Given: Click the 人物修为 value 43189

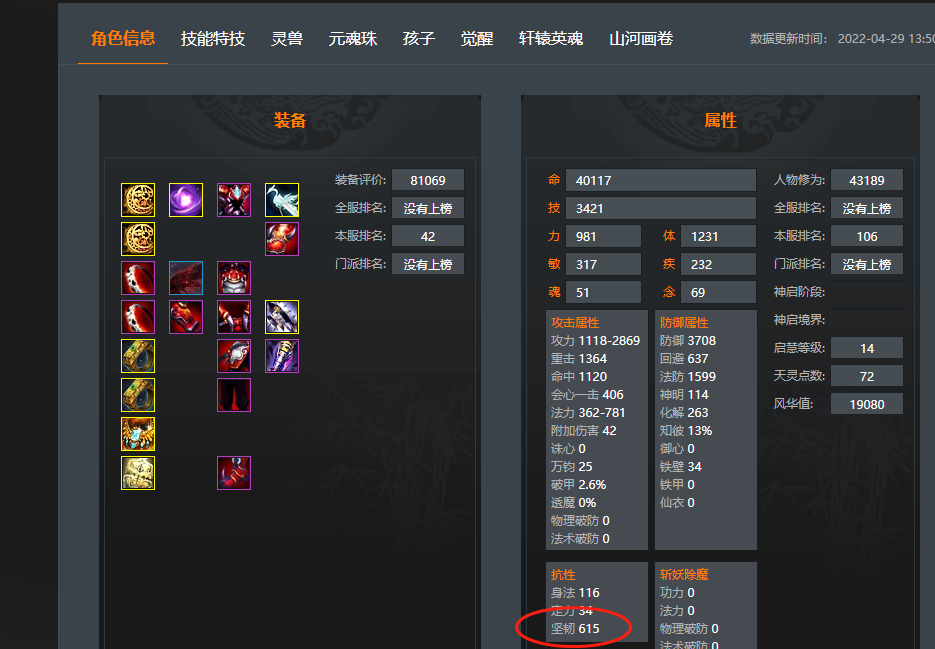Looking at the screenshot, I should 866,180.
